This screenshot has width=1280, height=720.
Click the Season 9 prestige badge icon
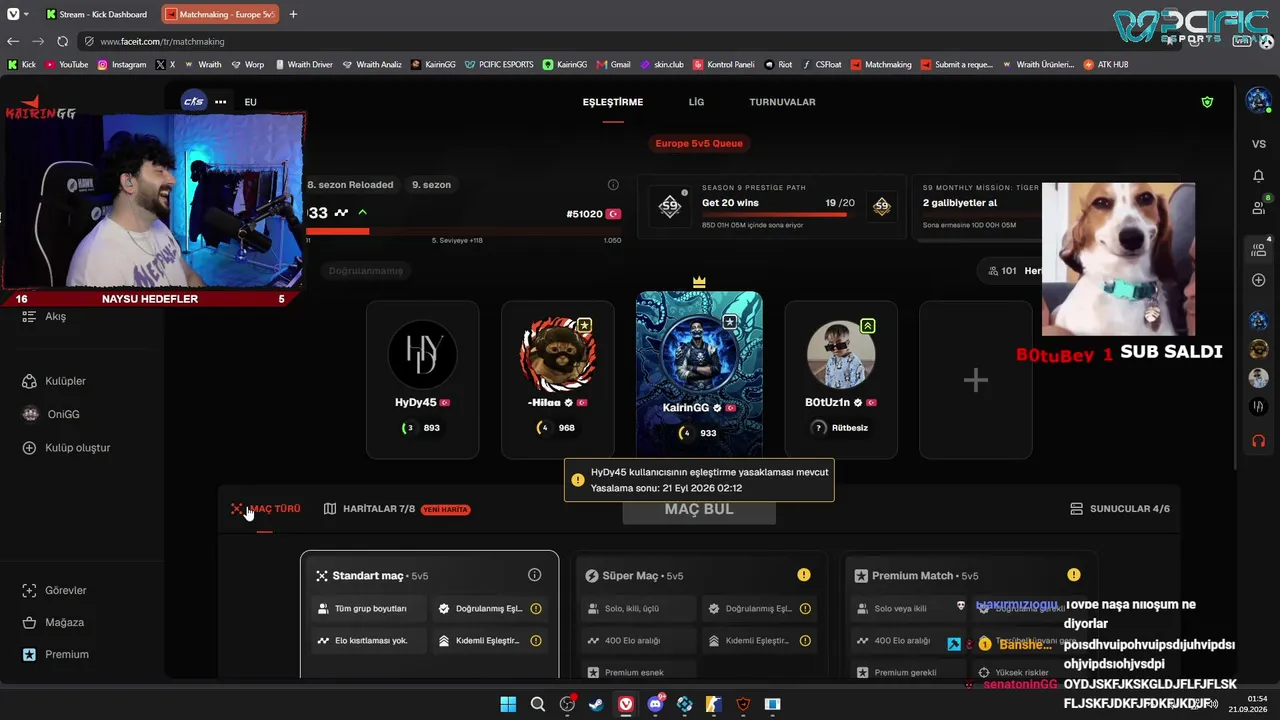(670, 207)
